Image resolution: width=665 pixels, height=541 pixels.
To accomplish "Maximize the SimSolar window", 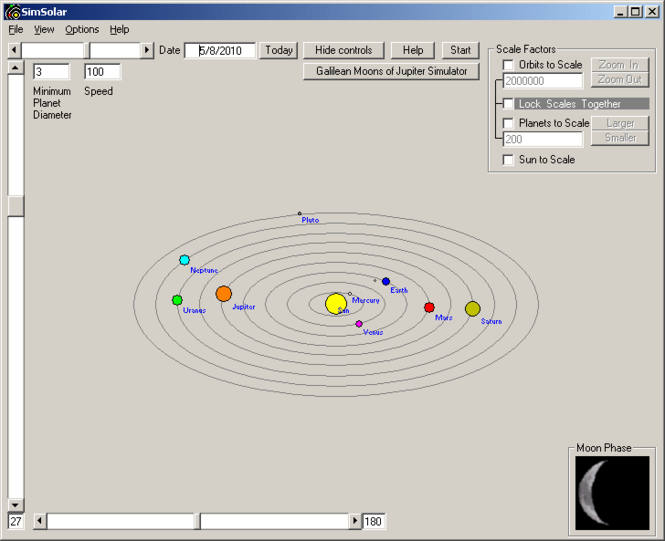I will 635,11.
